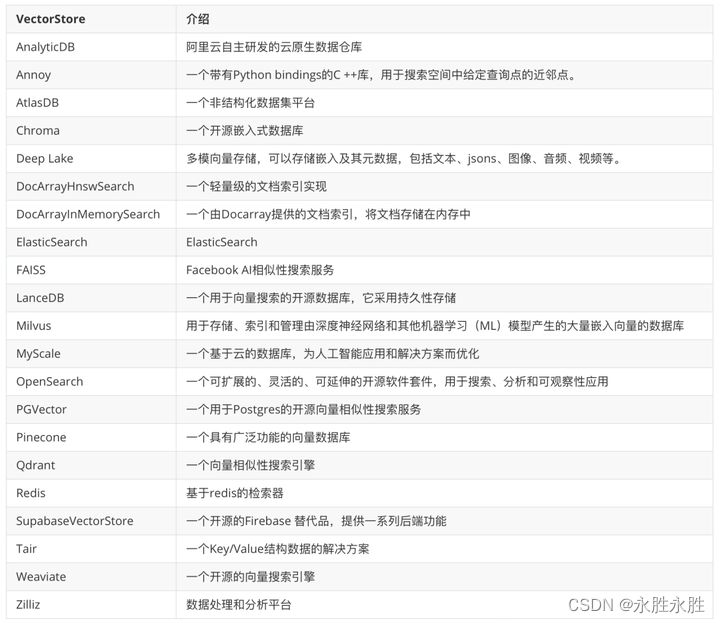Click description 一个向量相似性搜索引擎

pyautogui.click(x=251, y=465)
